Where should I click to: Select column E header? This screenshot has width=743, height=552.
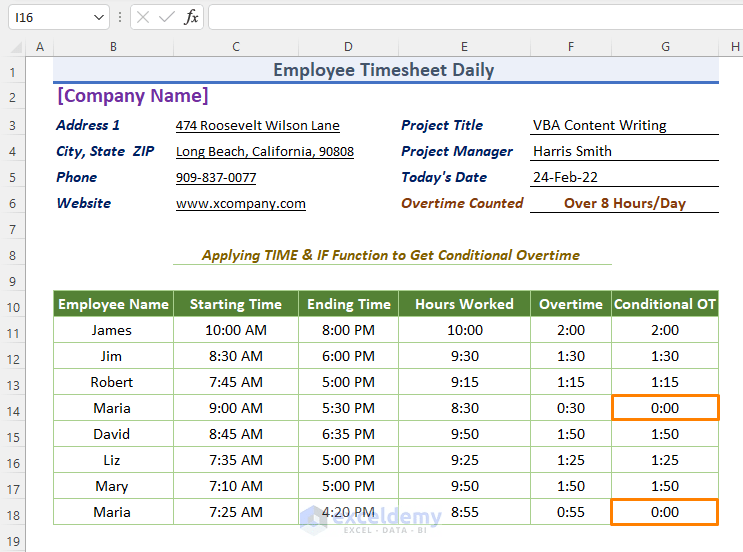(464, 47)
